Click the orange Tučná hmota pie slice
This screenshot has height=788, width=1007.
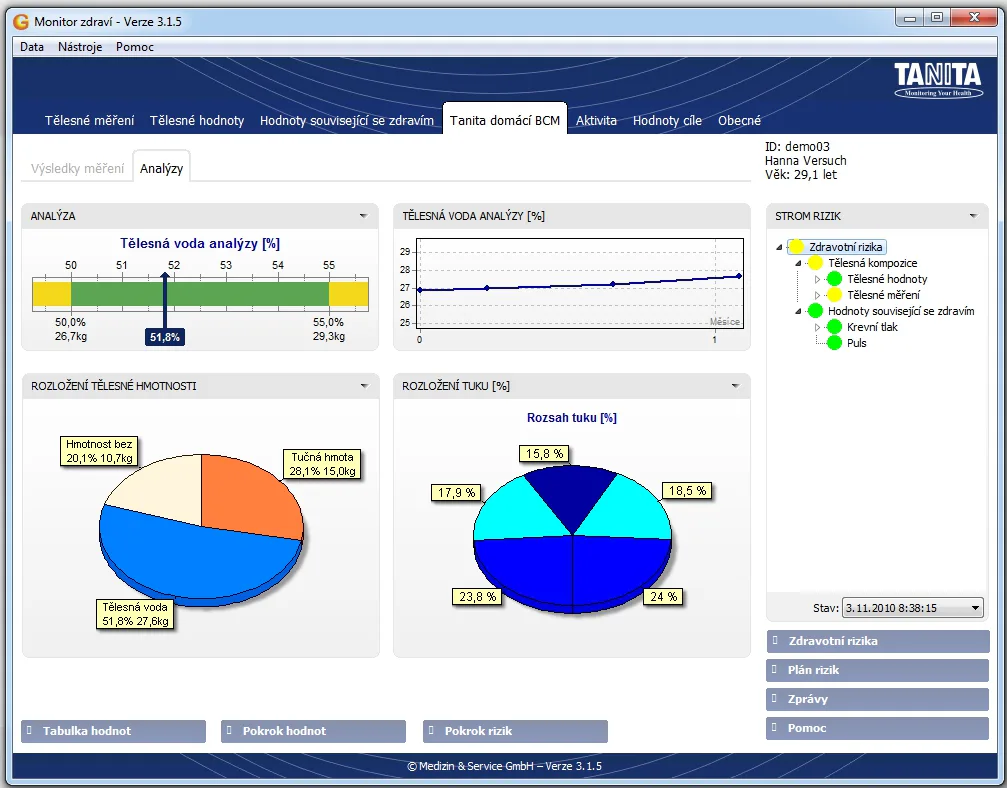click(250, 495)
